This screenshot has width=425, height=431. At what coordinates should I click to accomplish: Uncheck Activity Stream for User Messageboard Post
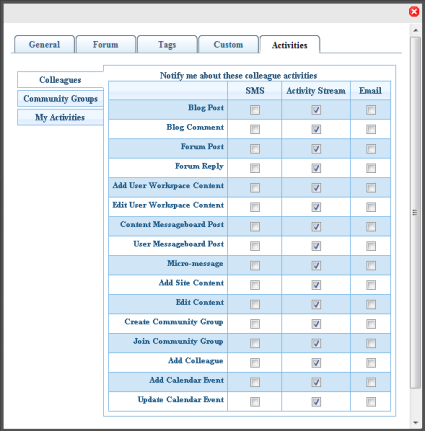316,246
